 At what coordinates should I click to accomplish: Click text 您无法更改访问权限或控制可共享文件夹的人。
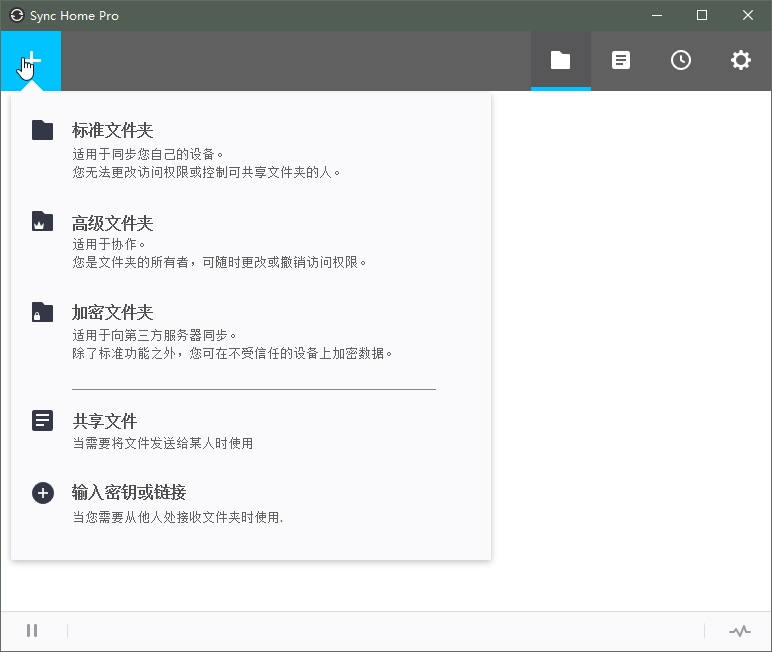(x=206, y=172)
